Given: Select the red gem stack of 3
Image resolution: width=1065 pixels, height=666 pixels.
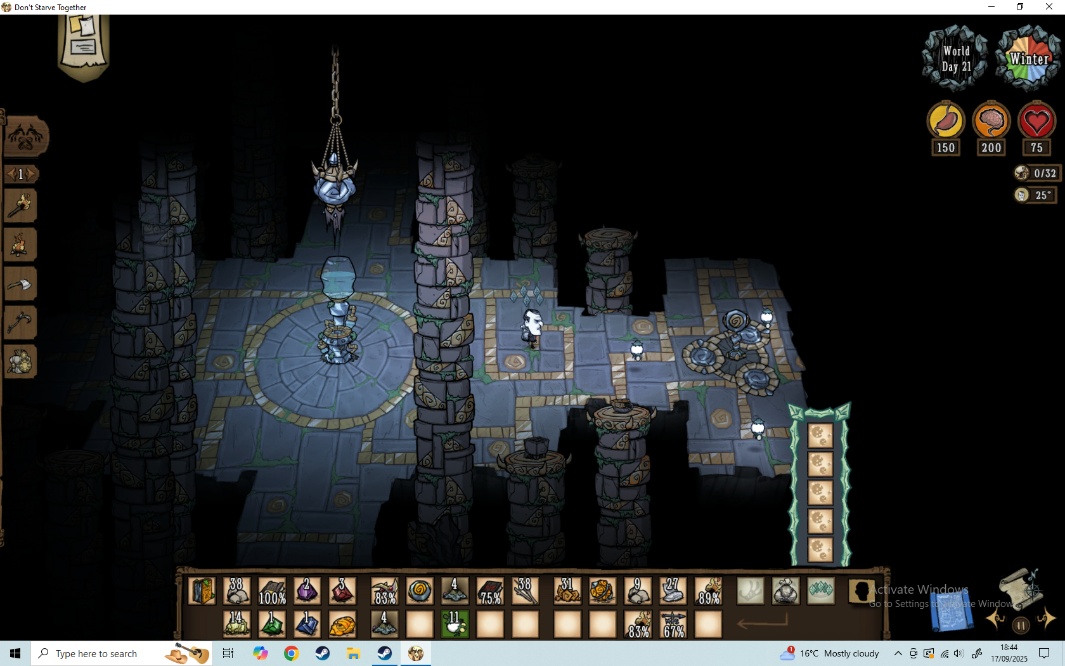Looking at the screenshot, I should point(342,591).
